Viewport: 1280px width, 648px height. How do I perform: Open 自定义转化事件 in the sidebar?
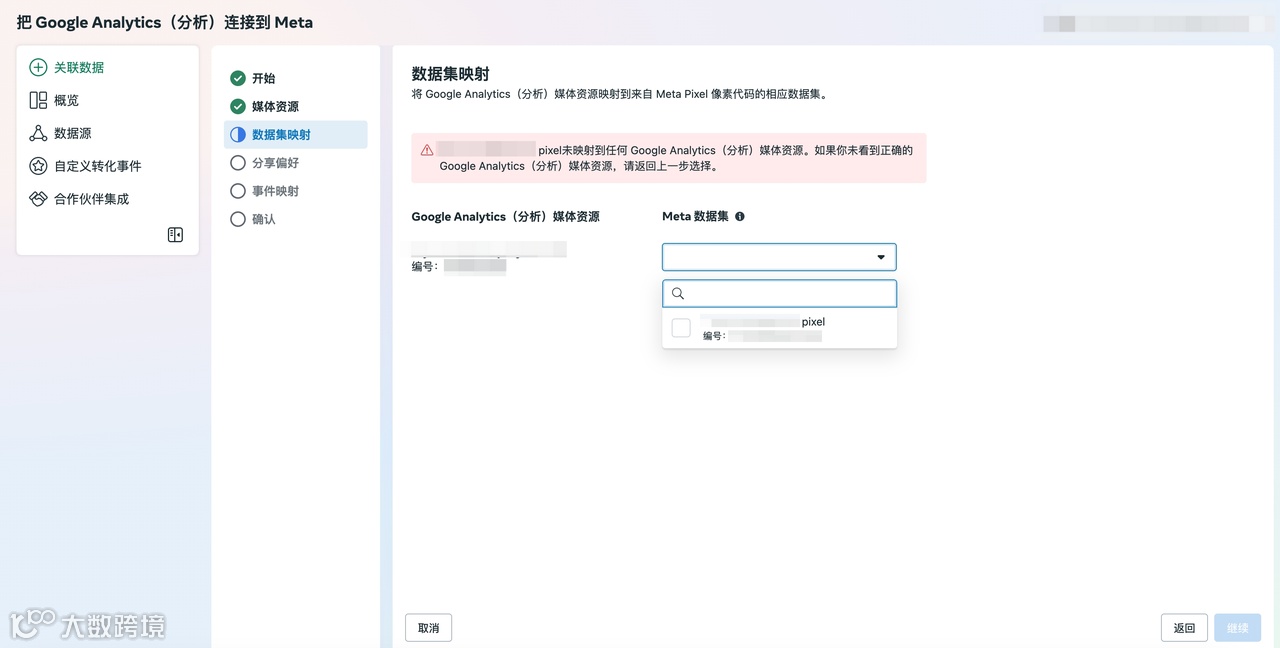click(x=98, y=166)
